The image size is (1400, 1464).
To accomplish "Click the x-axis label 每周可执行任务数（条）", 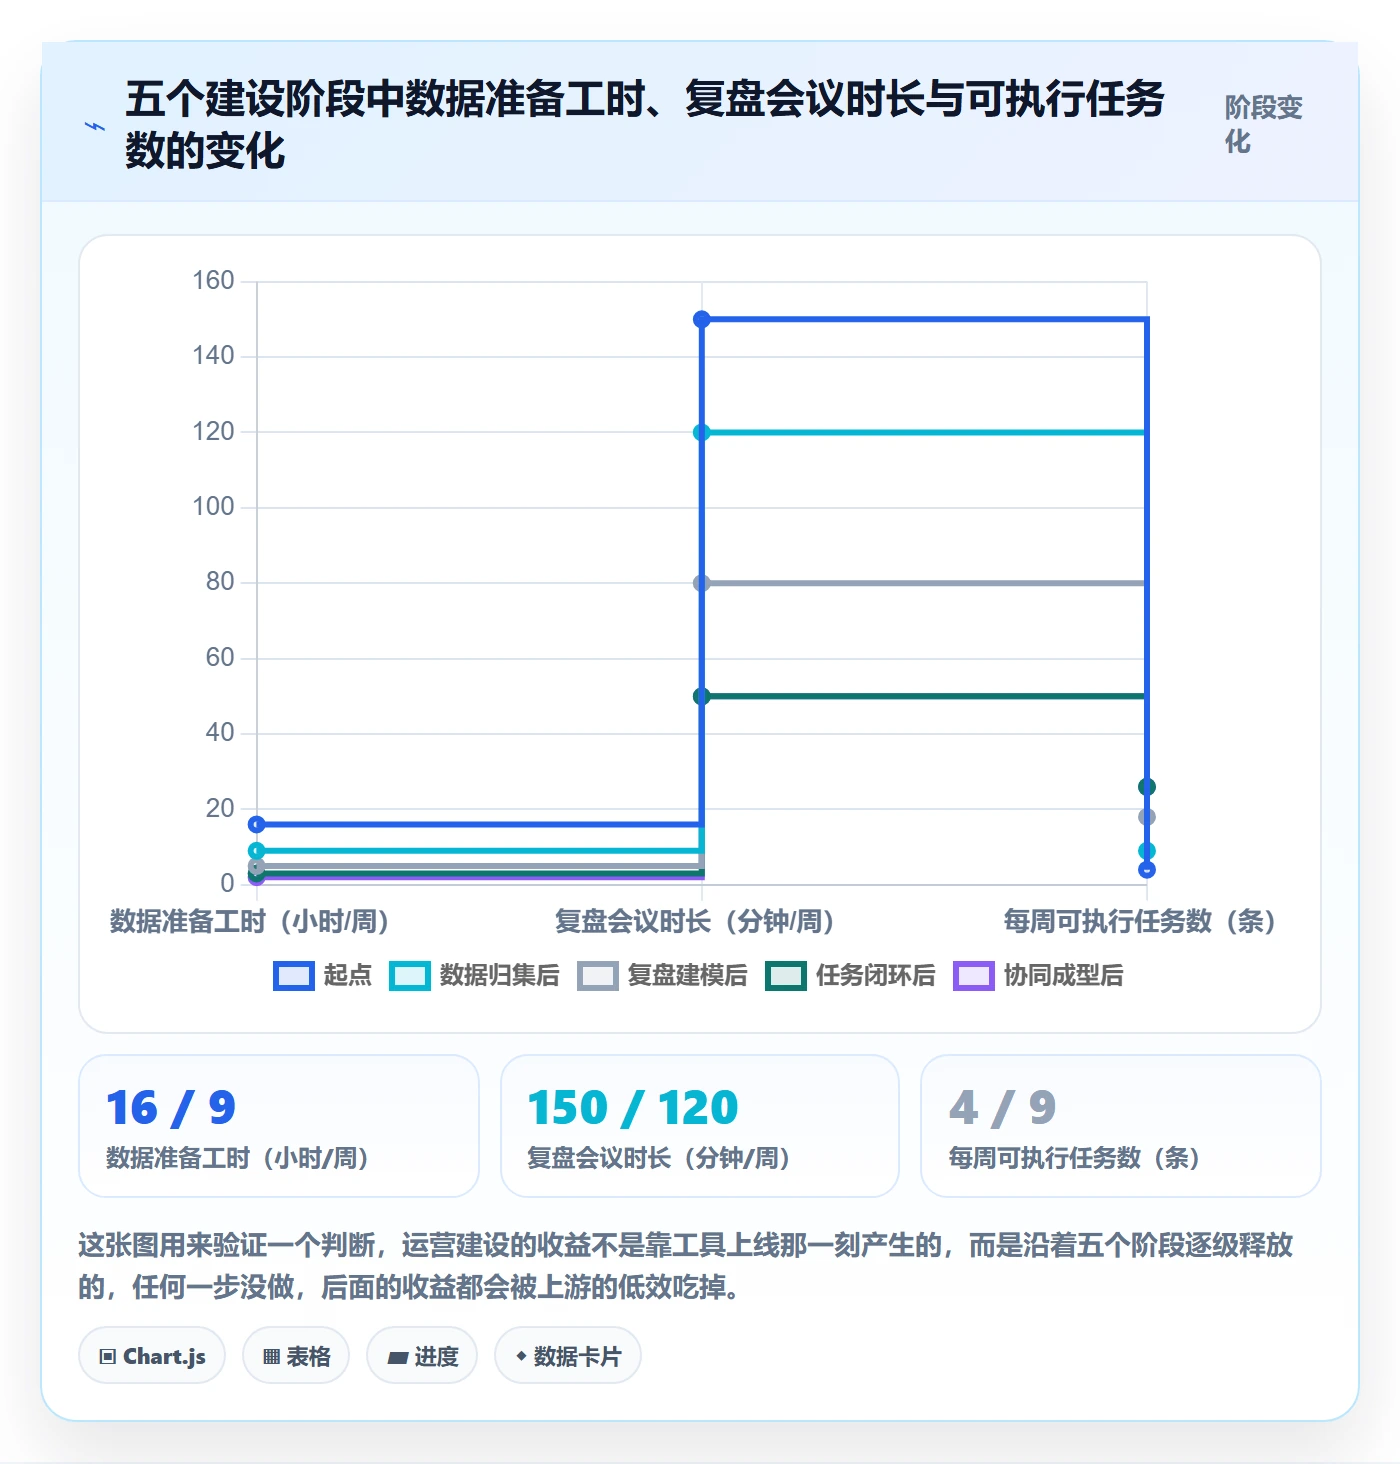I will tap(1140, 921).
